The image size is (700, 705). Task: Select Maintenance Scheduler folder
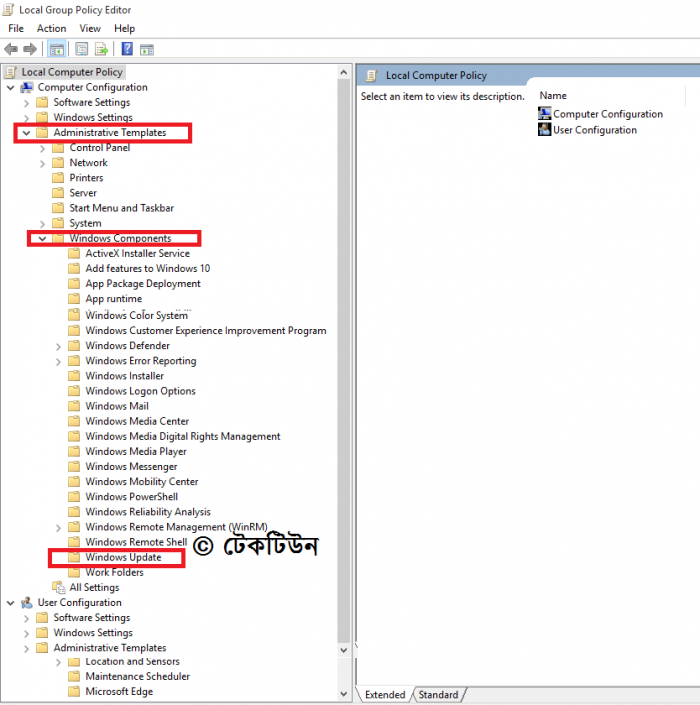pyautogui.click(x=138, y=677)
